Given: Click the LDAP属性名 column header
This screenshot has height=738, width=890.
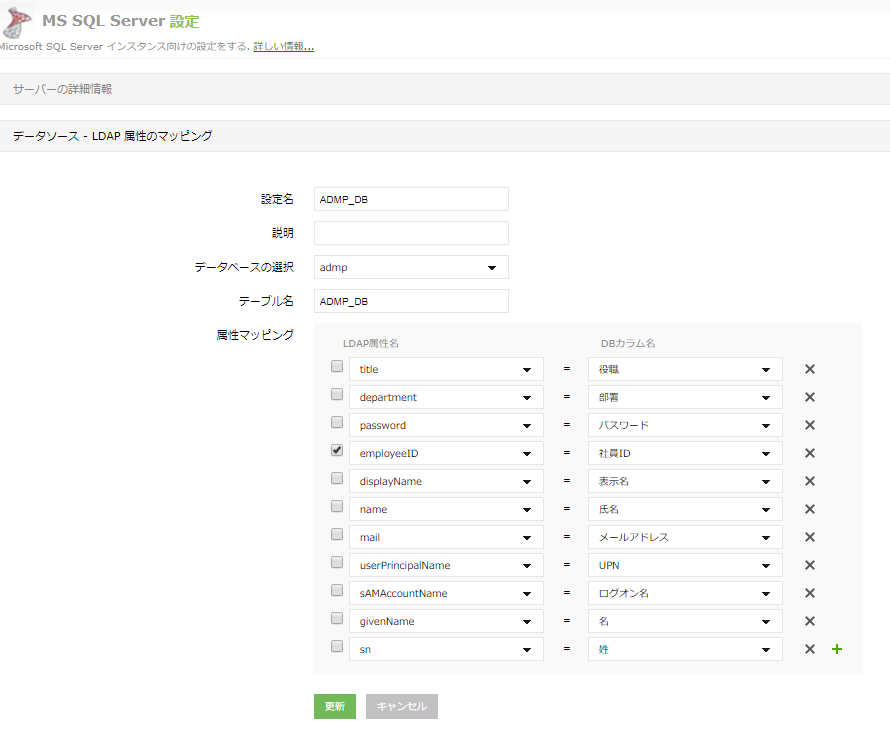Looking at the screenshot, I should [371, 343].
